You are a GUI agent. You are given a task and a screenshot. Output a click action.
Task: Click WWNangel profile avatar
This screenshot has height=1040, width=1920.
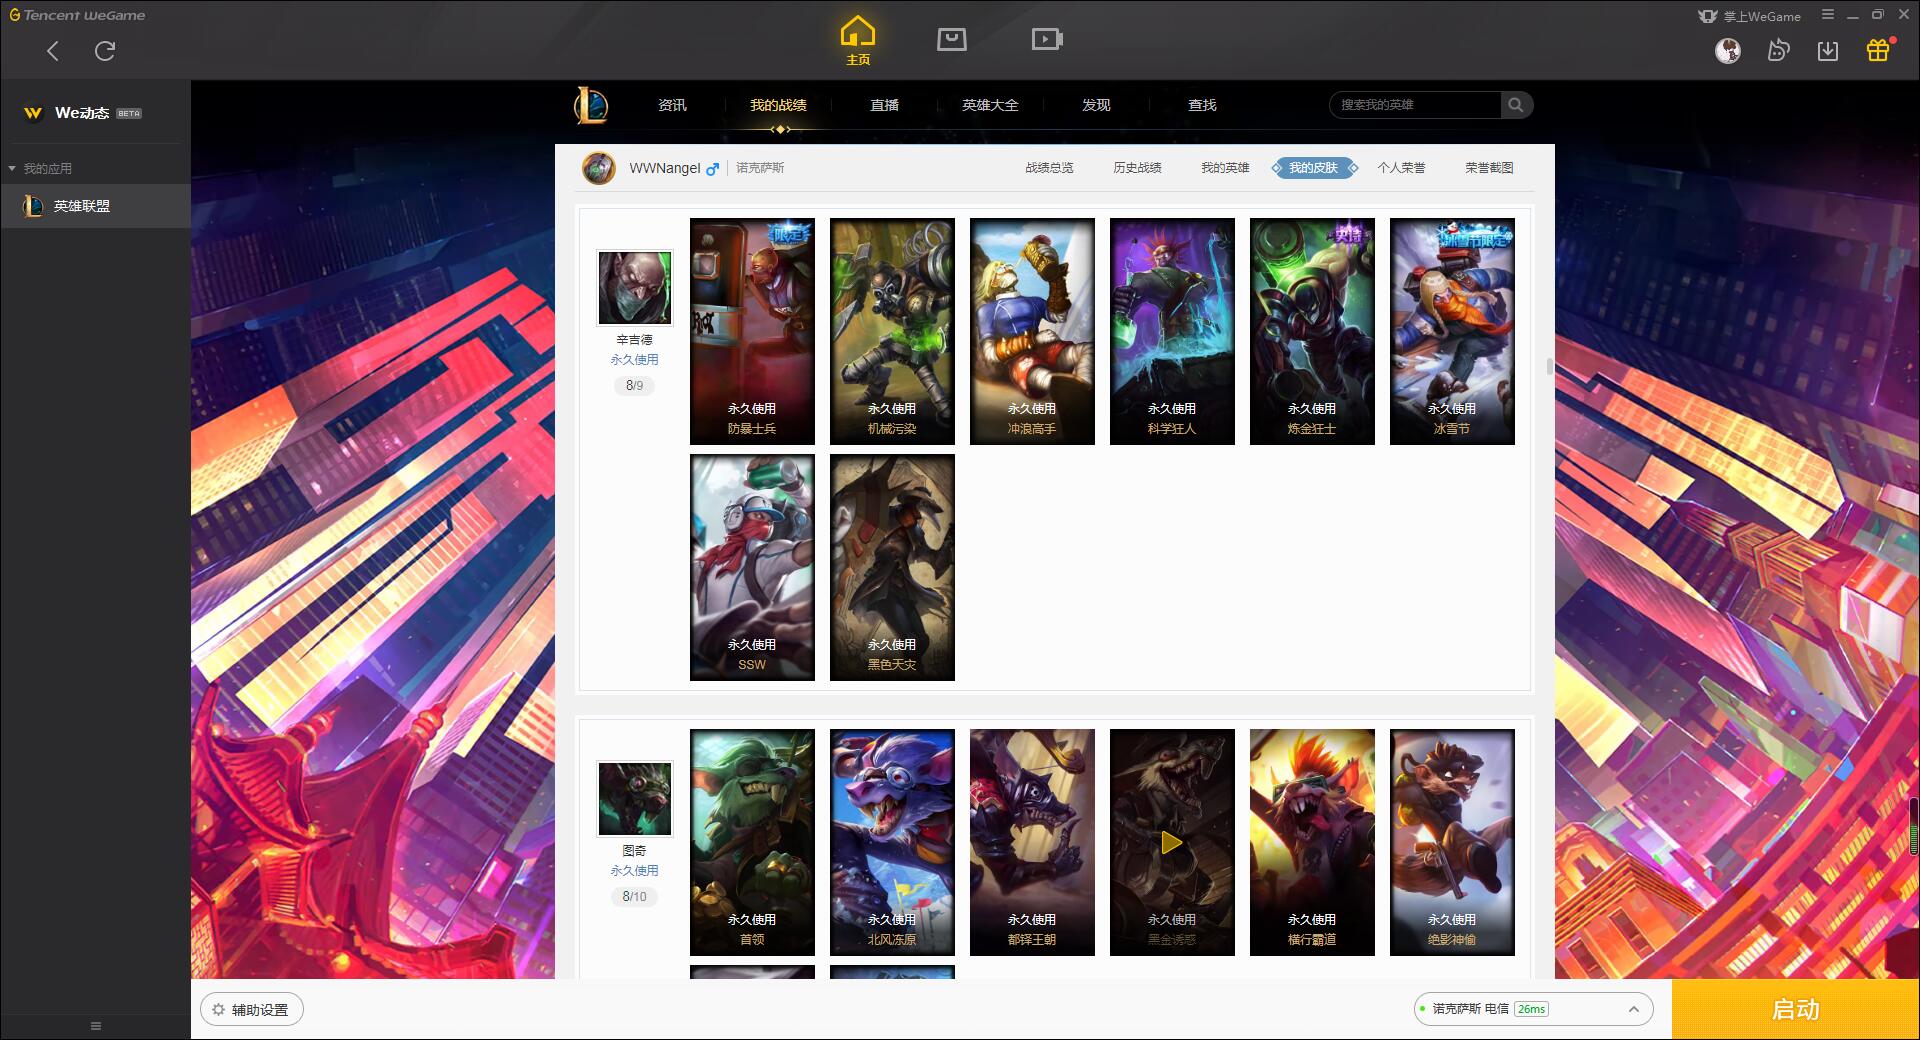pyautogui.click(x=599, y=168)
